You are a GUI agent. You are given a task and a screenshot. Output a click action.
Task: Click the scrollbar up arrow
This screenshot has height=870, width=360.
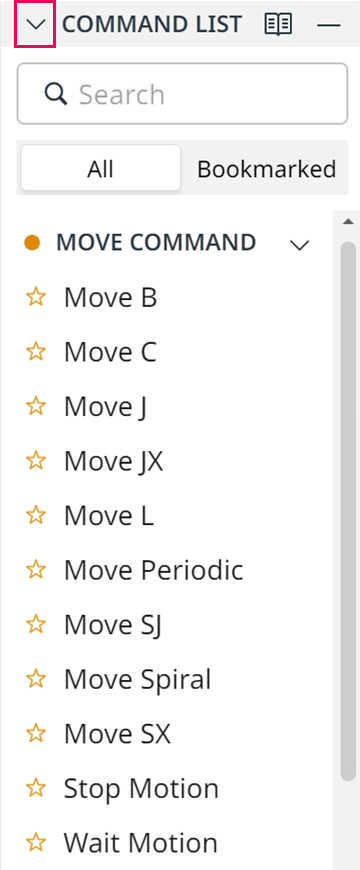point(348,221)
